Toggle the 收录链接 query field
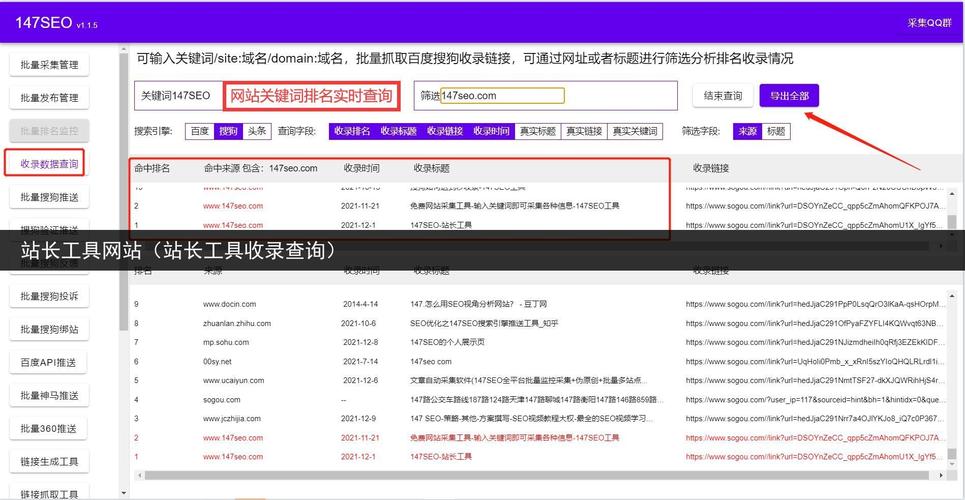965x500 pixels. 445,131
